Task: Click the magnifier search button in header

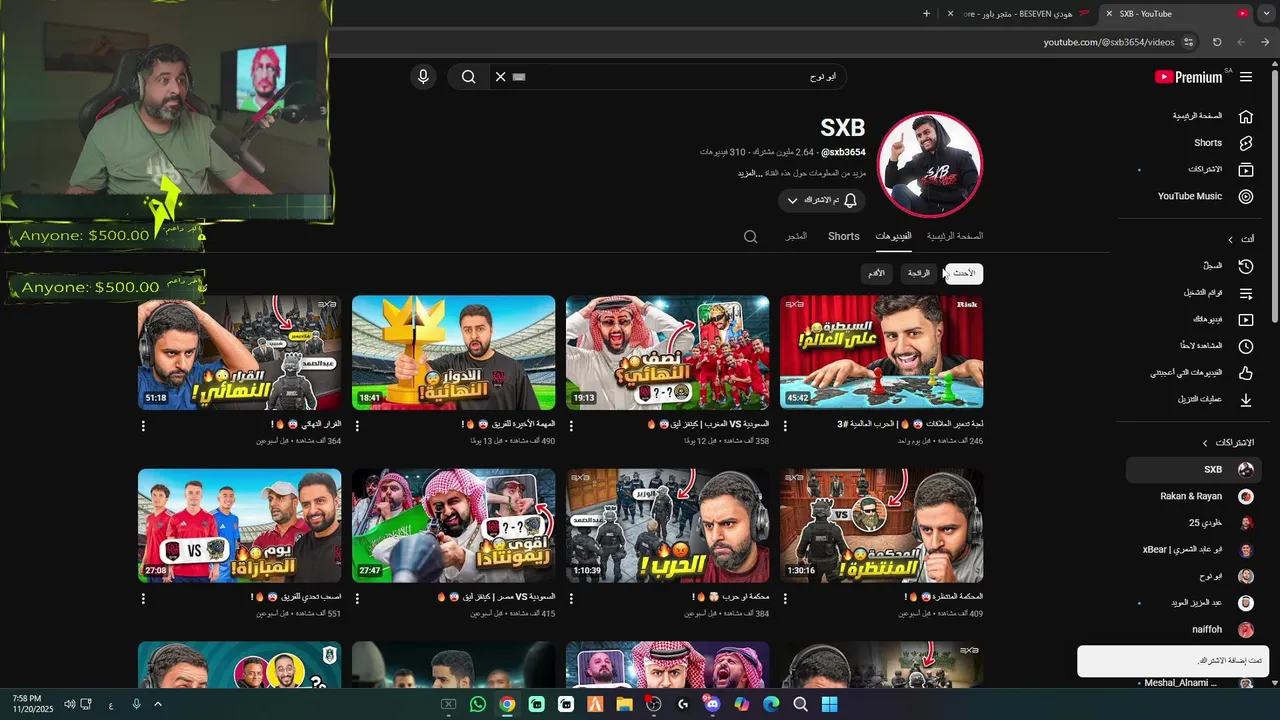Action: (468, 77)
